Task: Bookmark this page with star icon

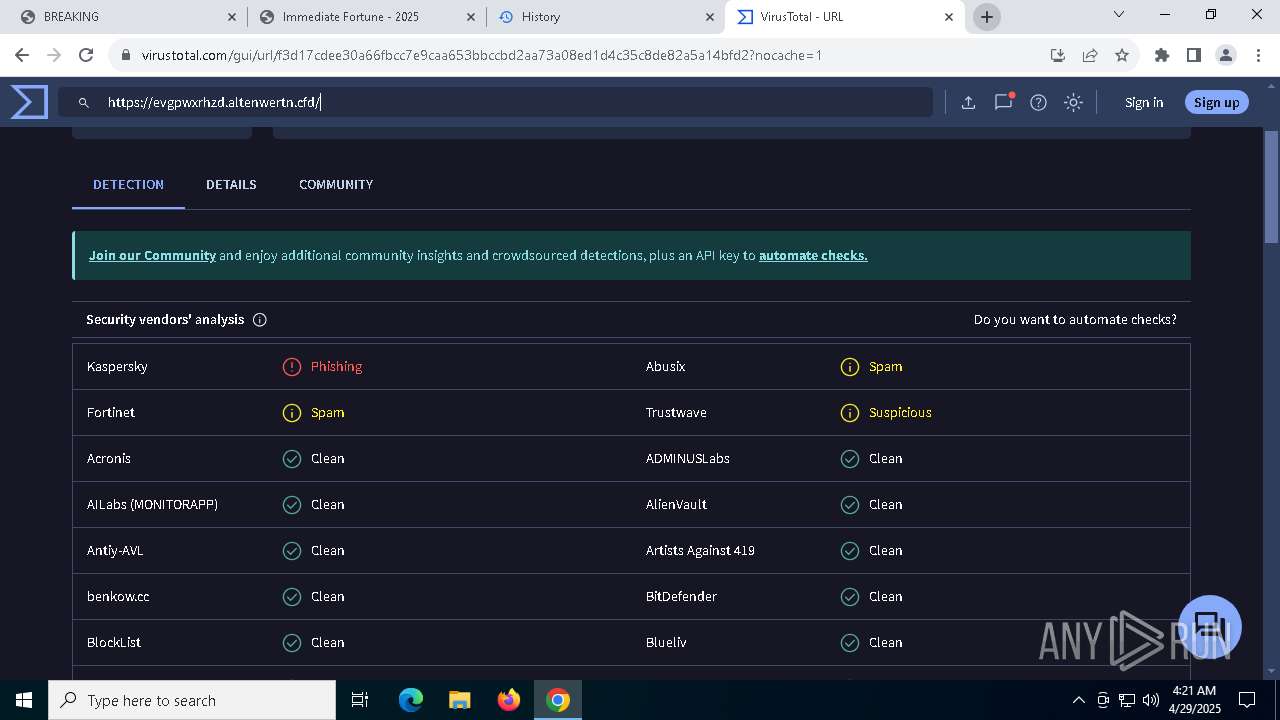Action: (1122, 55)
